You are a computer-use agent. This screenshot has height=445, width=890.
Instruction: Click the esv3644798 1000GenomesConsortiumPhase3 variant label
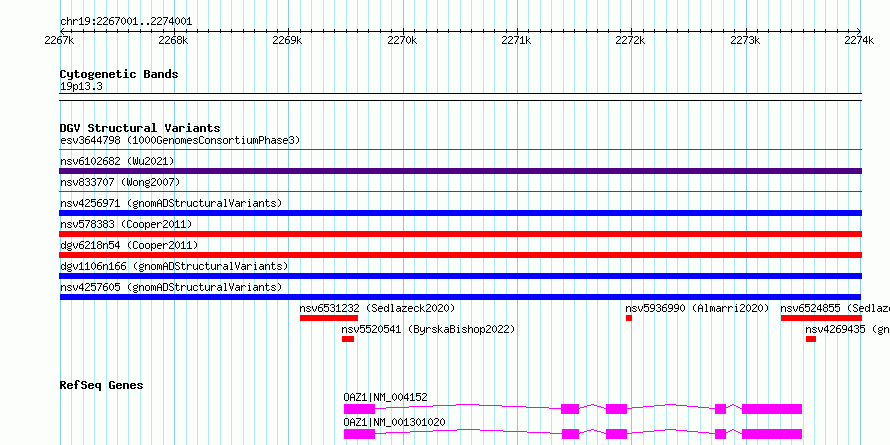click(x=180, y=140)
